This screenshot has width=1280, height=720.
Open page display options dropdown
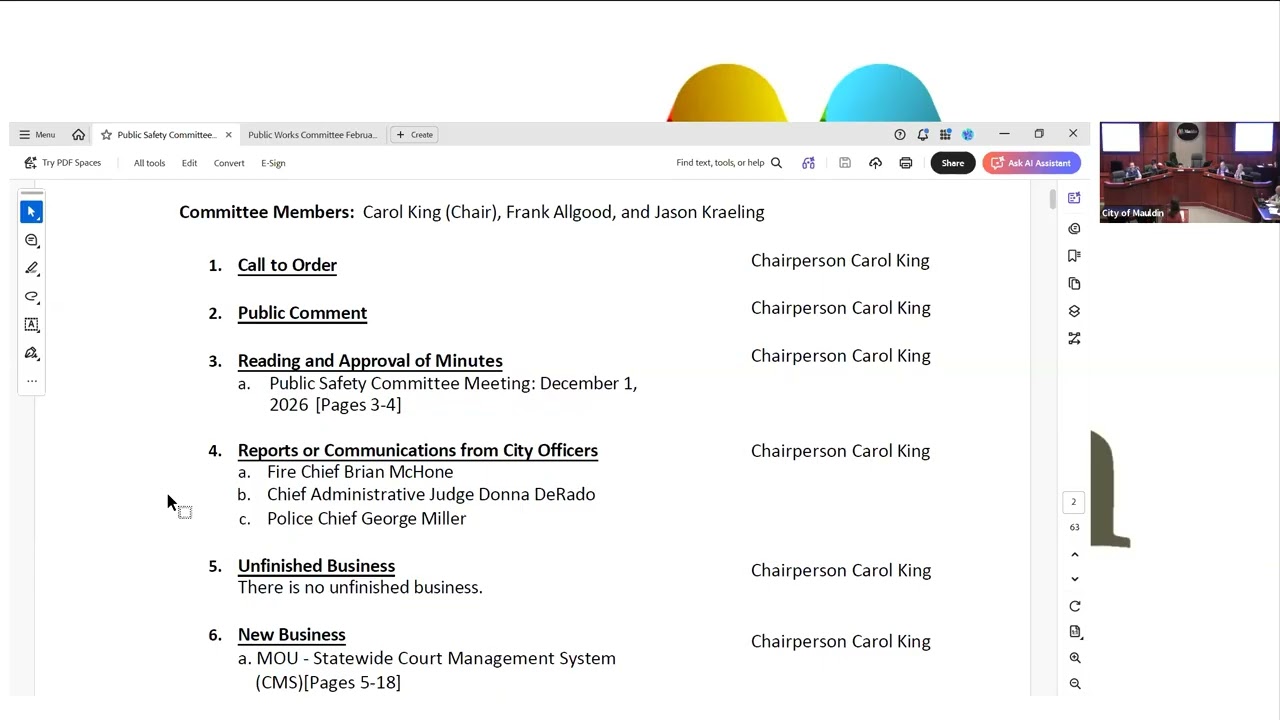click(x=1075, y=632)
